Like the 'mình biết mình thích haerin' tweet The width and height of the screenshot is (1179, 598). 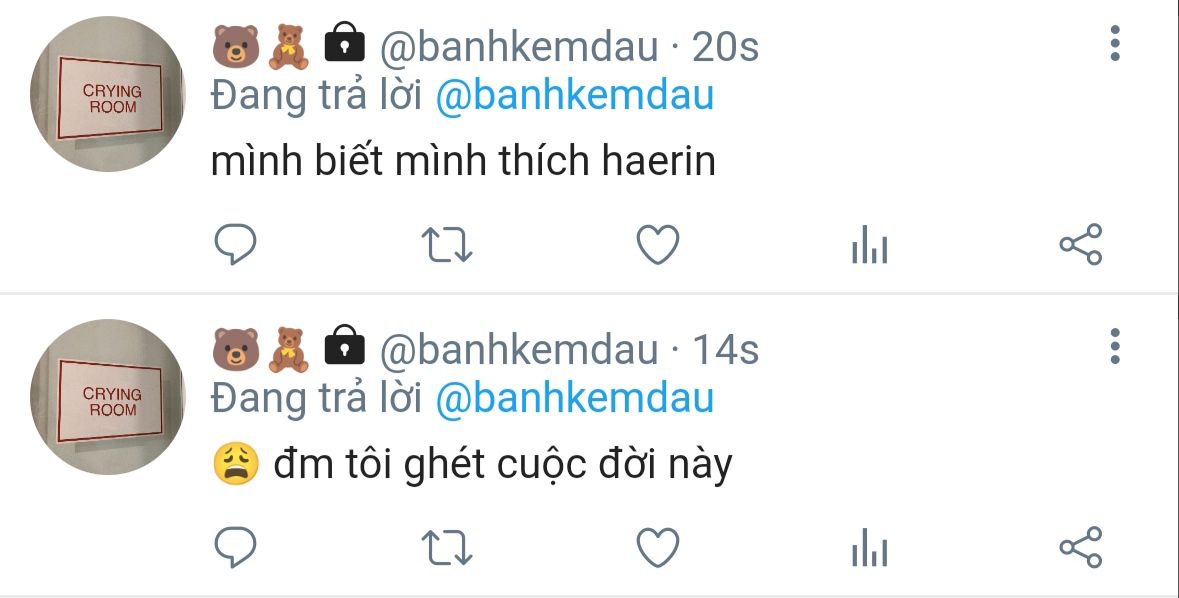click(658, 244)
